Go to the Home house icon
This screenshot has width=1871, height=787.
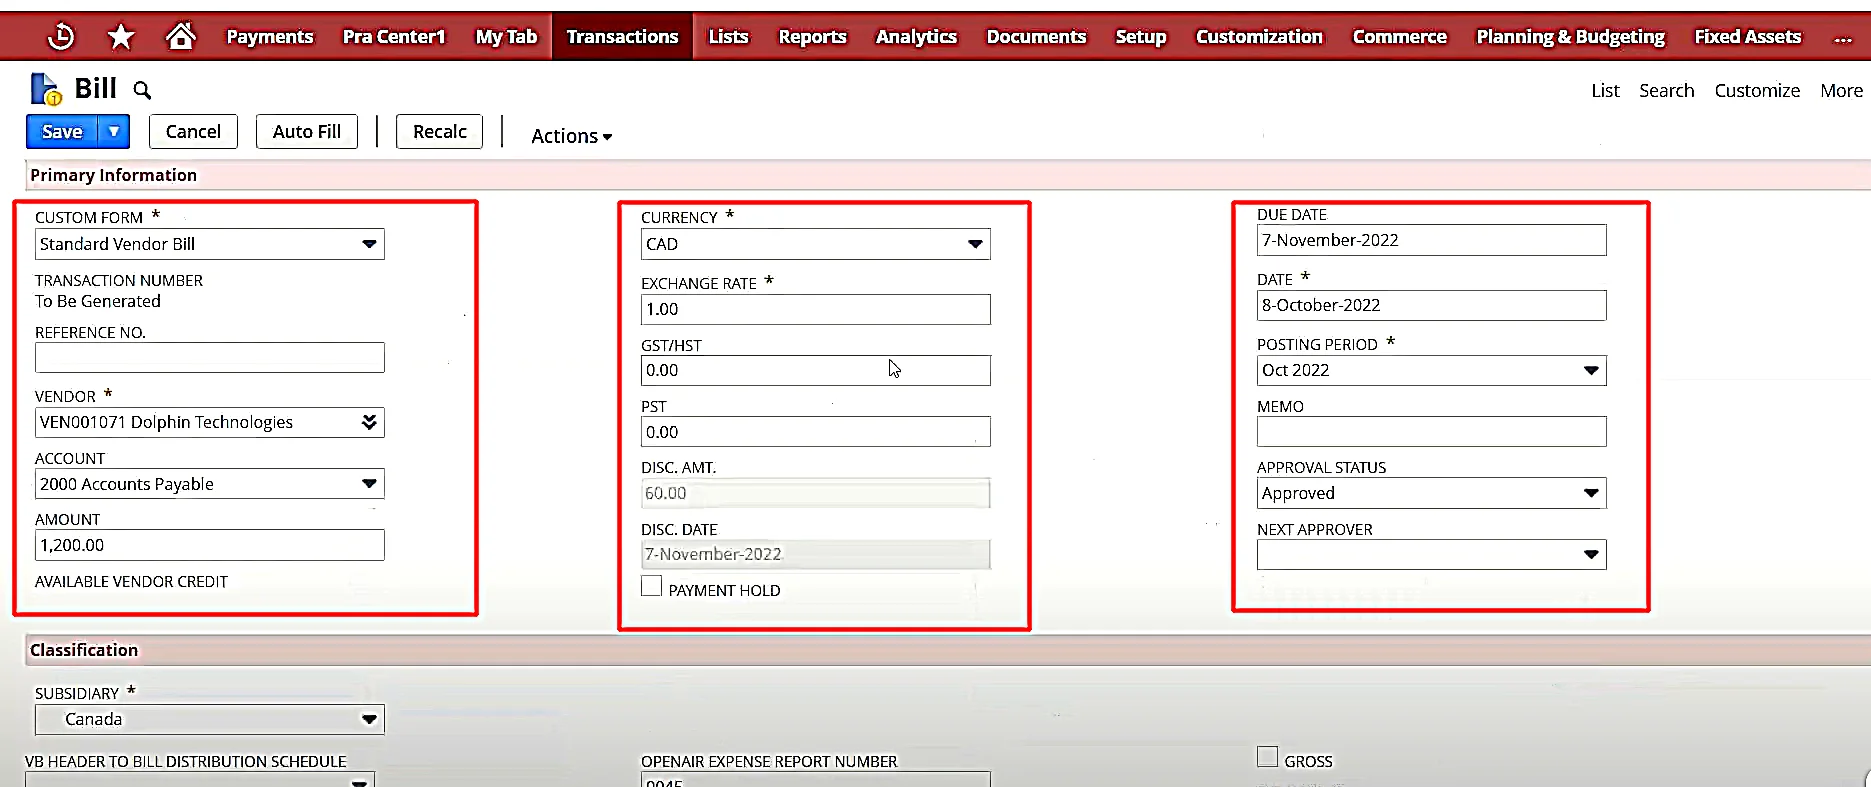click(x=181, y=37)
